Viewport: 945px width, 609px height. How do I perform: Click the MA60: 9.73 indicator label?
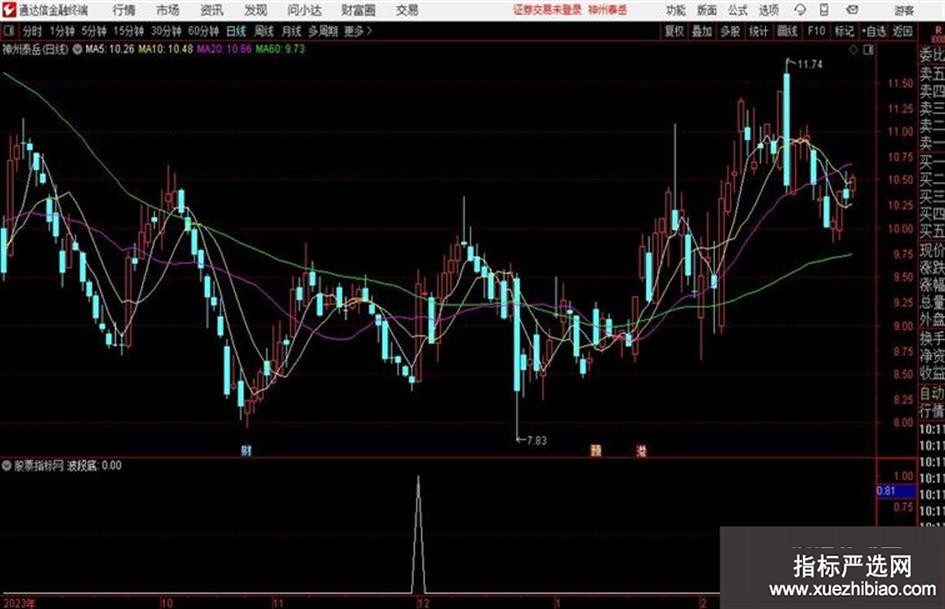(x=280, y=49)
